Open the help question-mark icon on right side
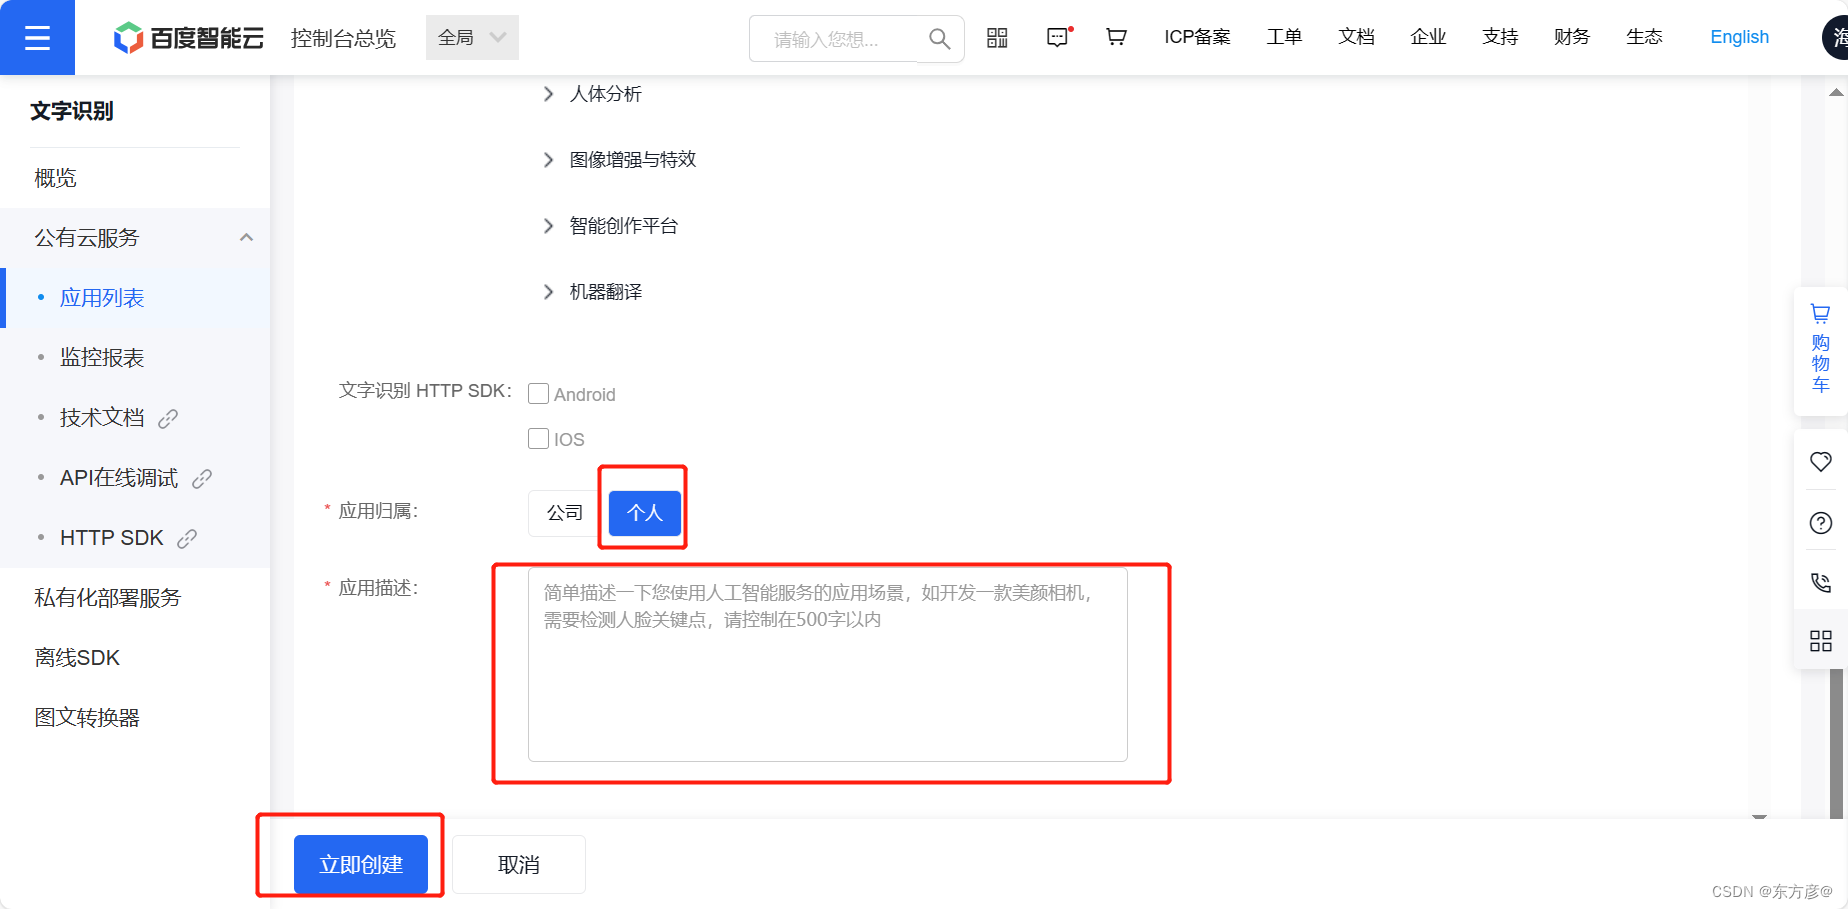This screenshot has height=909, width=1848. click(x=1820, y=522)
